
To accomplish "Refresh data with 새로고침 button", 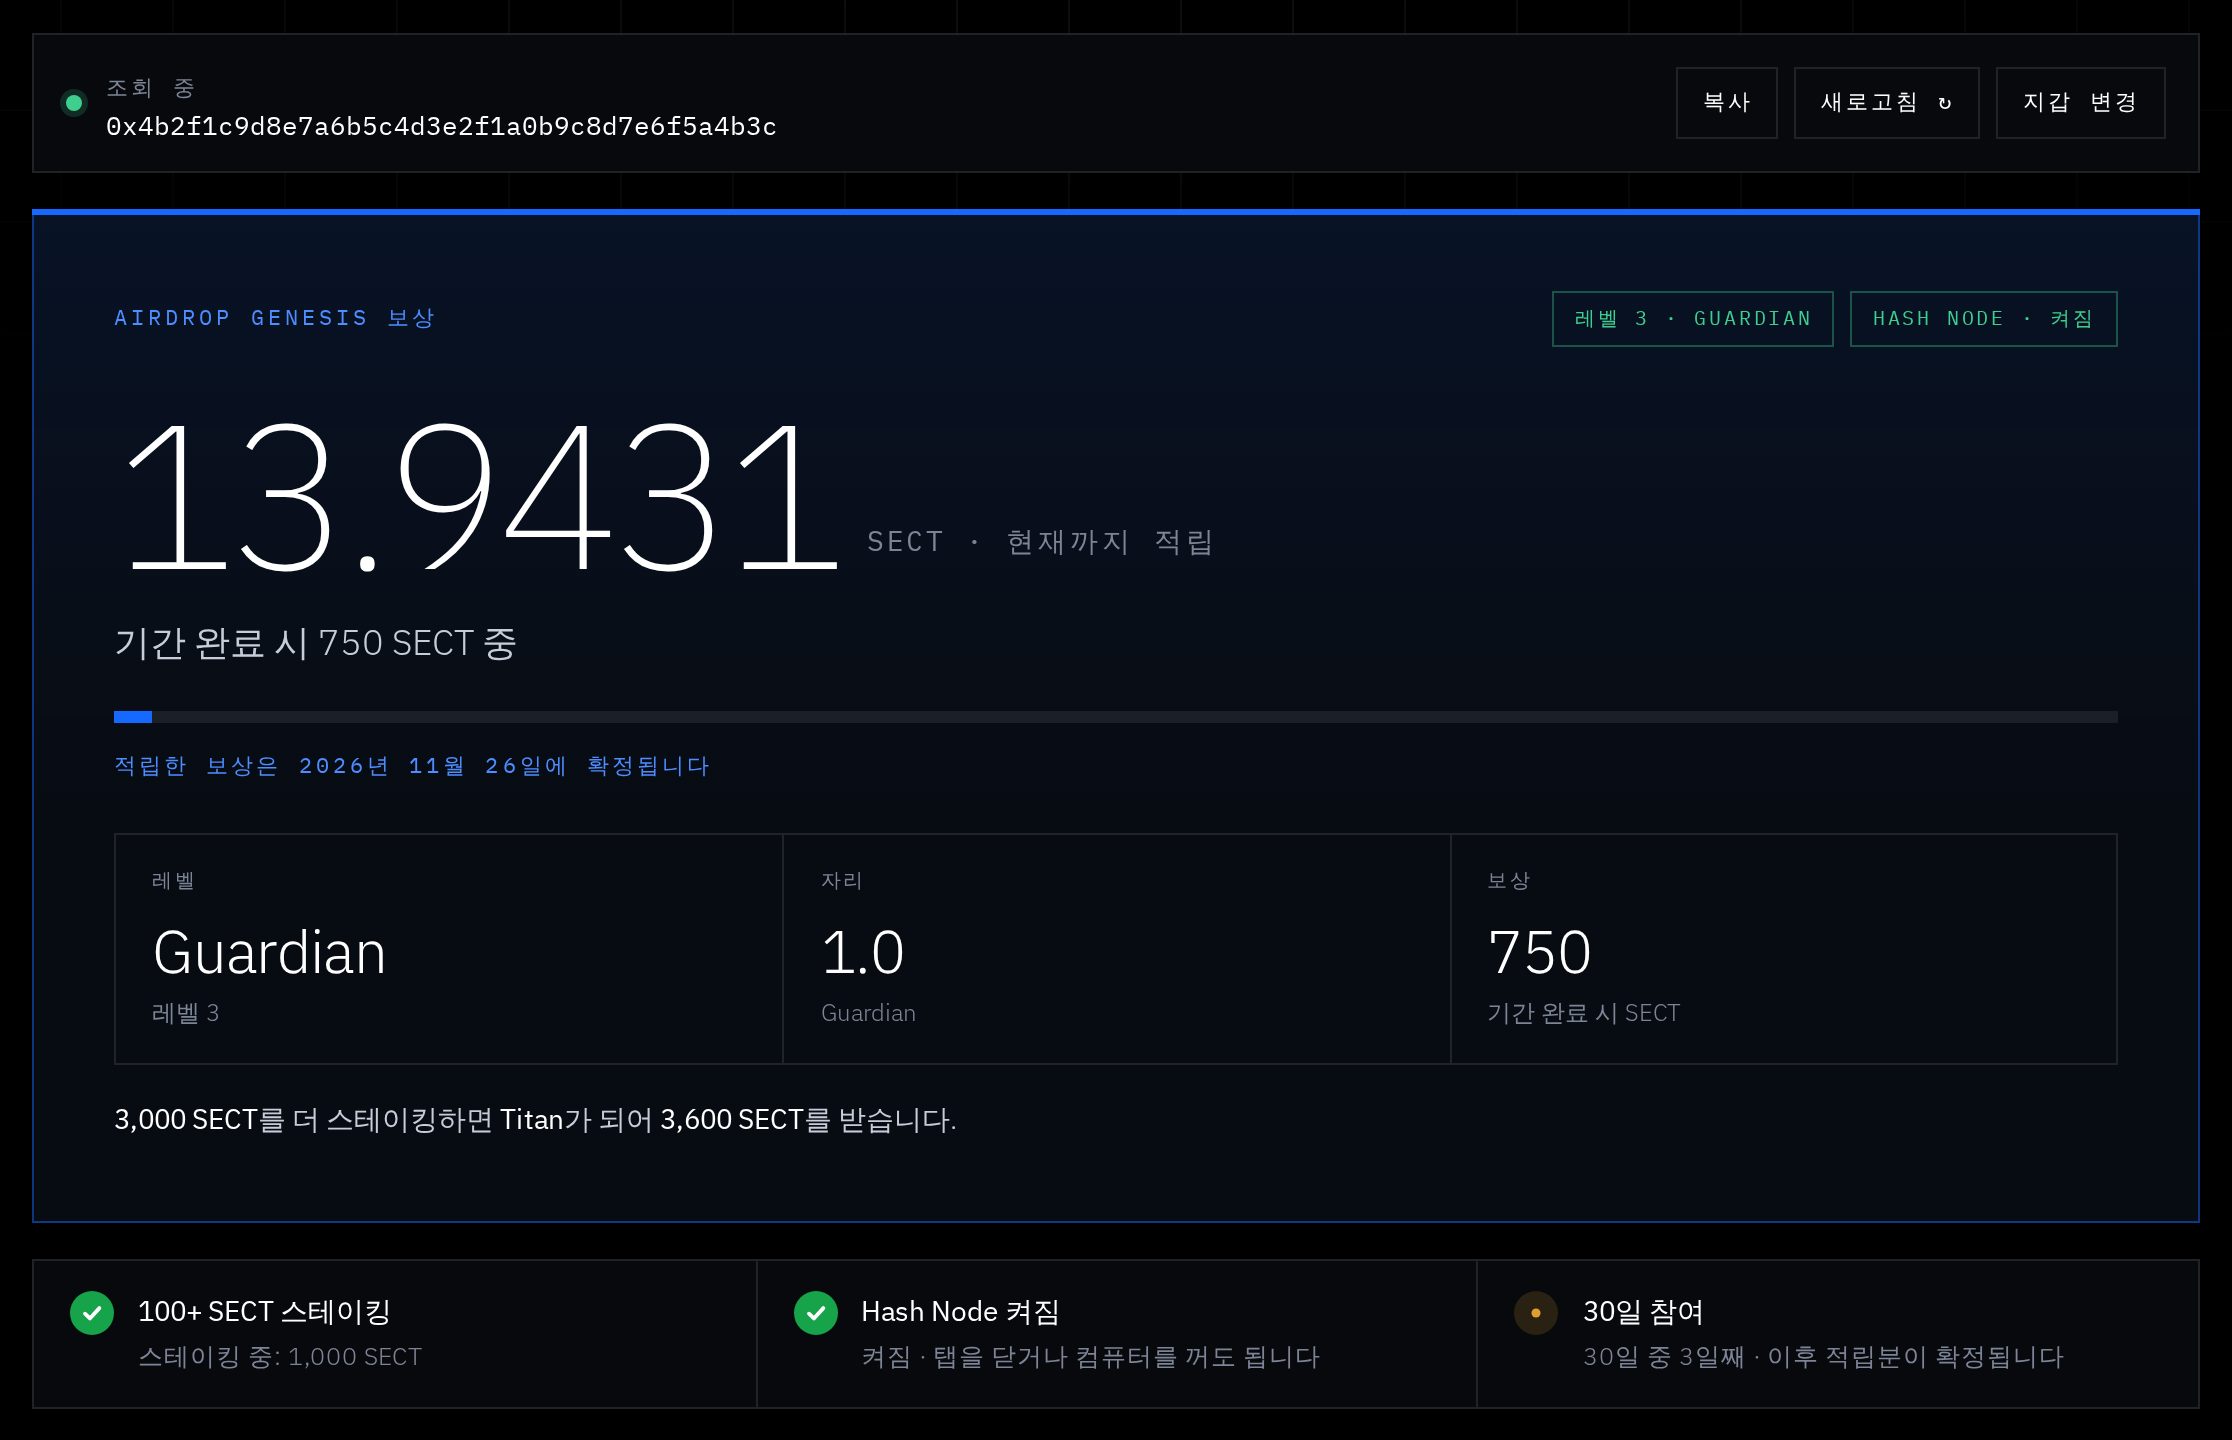I will tap(1886, 103).
